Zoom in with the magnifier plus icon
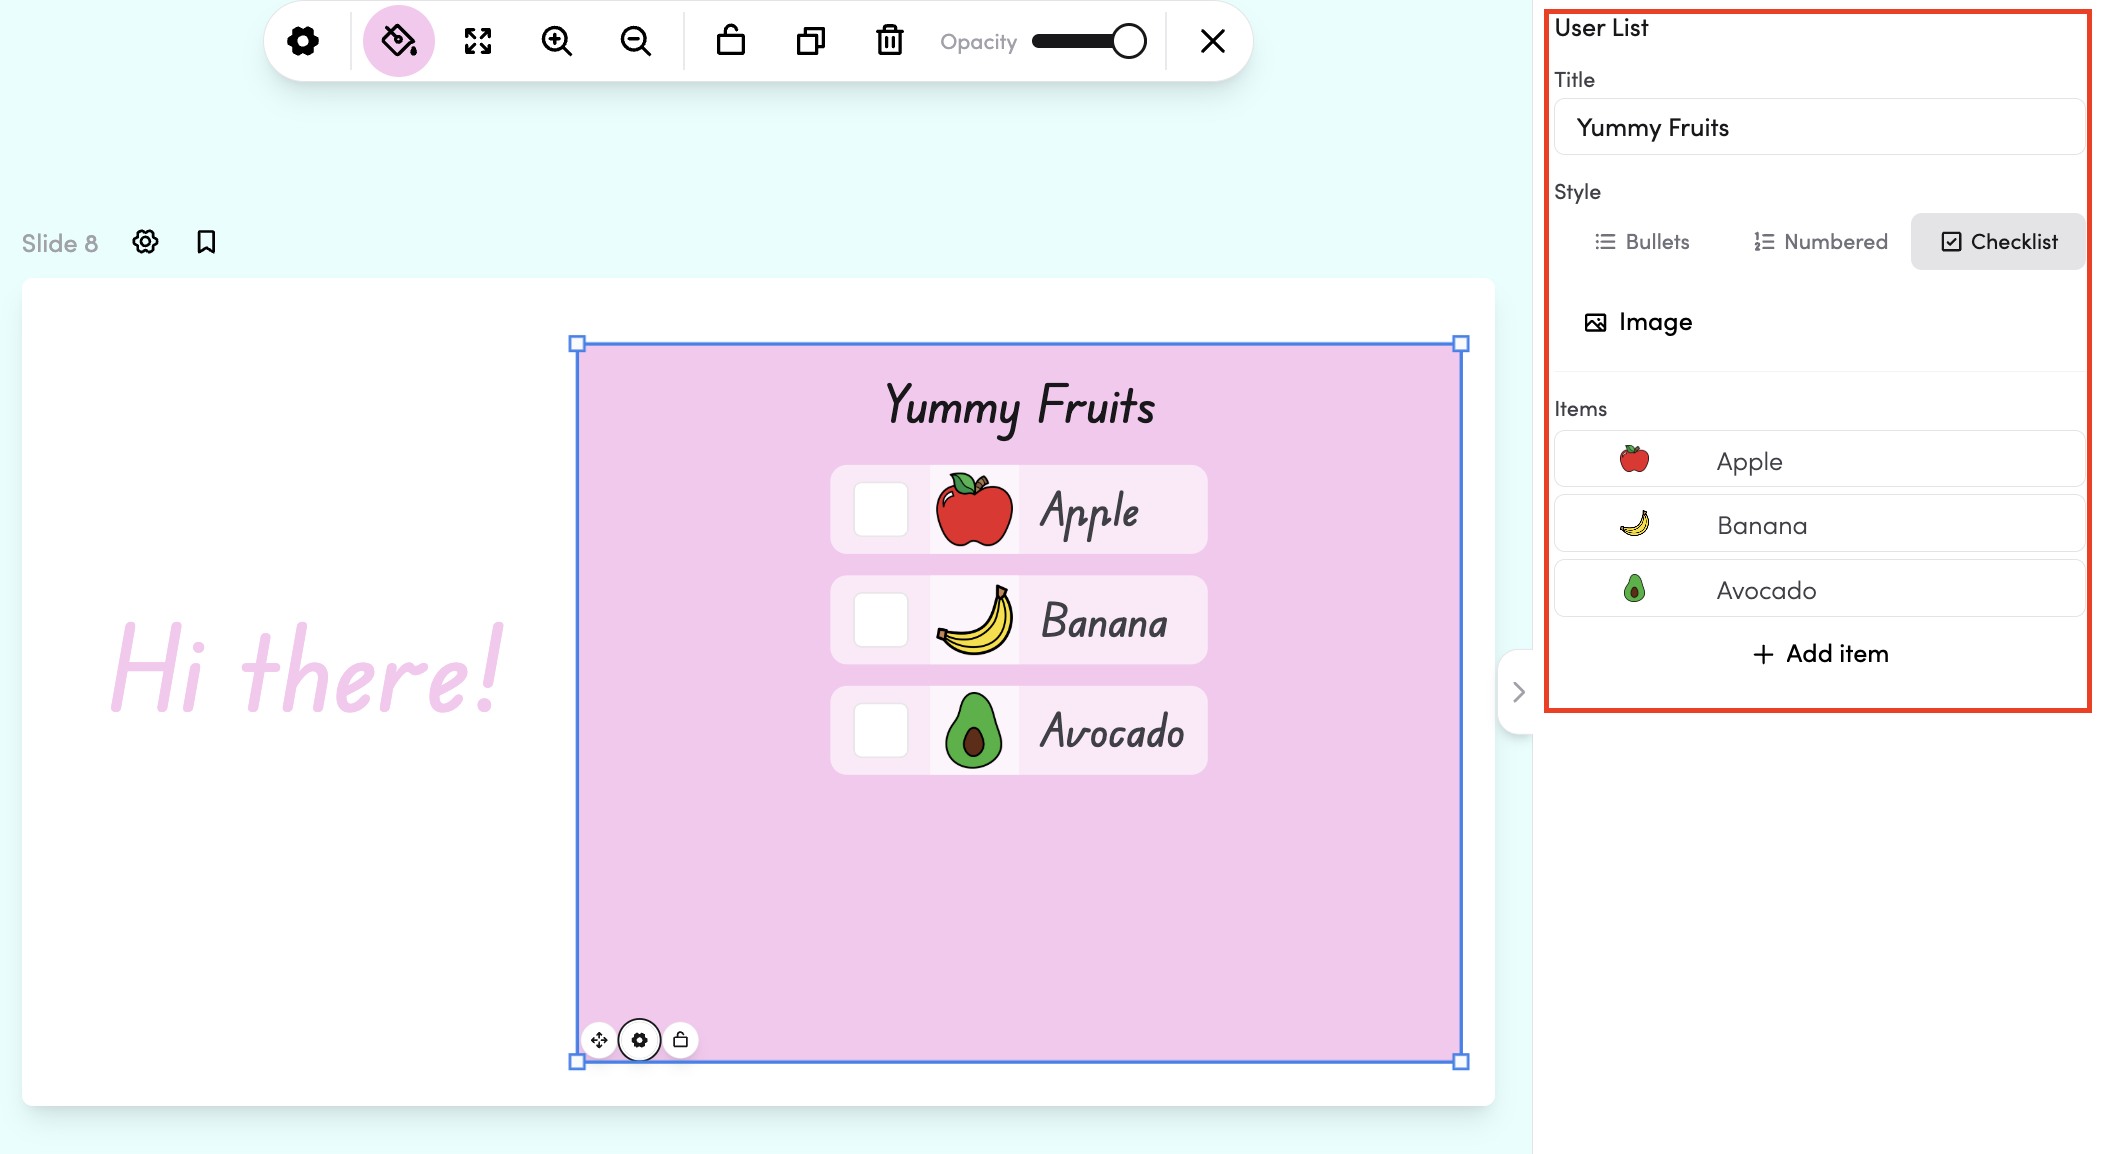 (x=556, y=41)
